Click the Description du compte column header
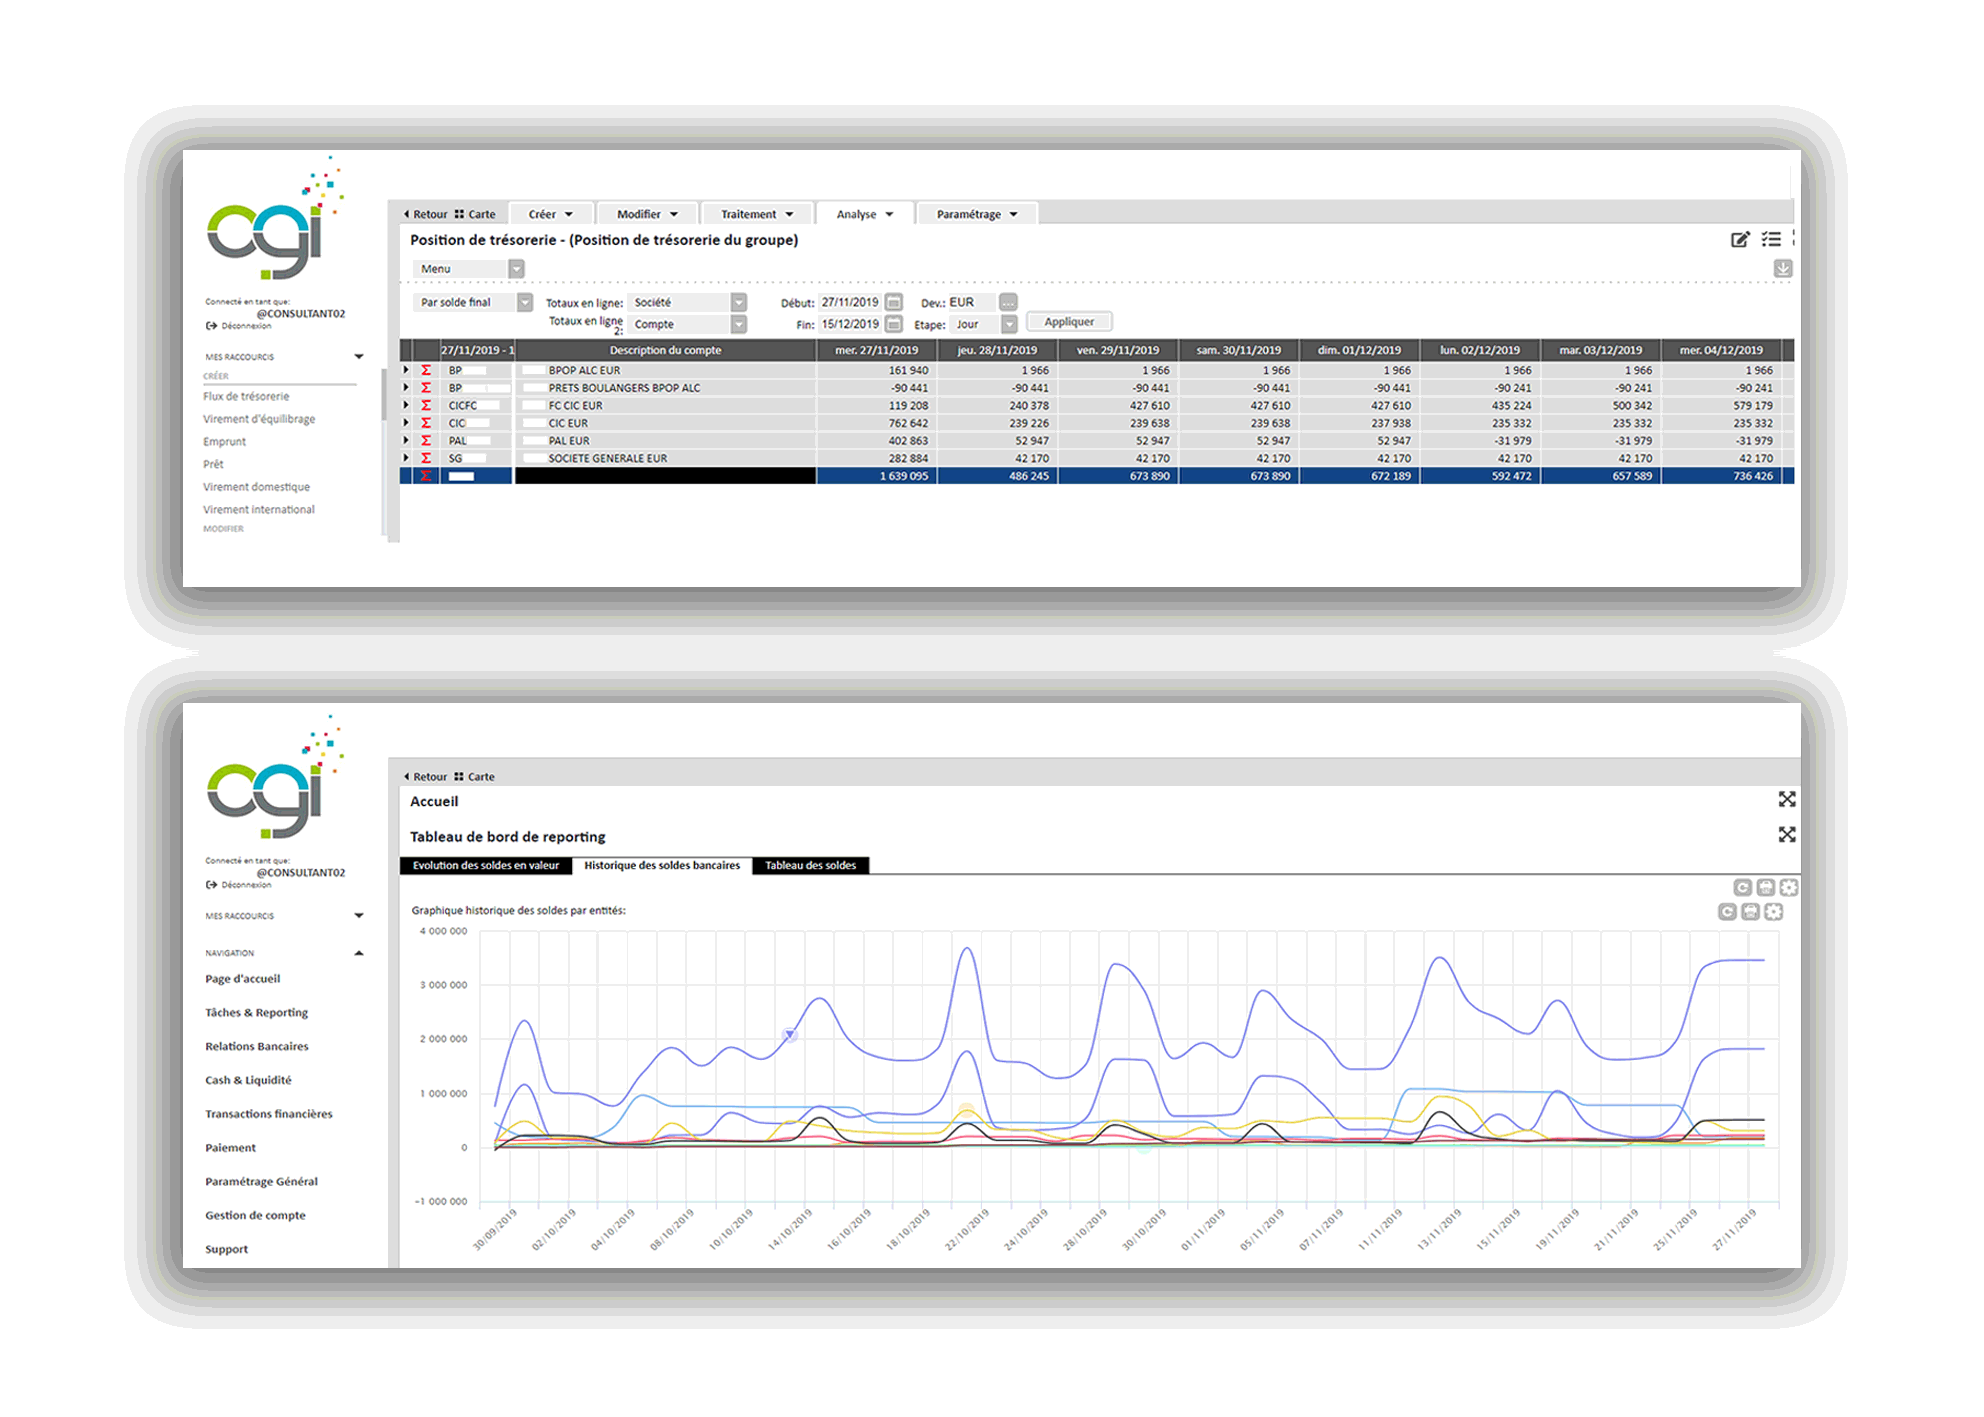The height and width of the screenshot is (1417, 1984). point(665,350)
